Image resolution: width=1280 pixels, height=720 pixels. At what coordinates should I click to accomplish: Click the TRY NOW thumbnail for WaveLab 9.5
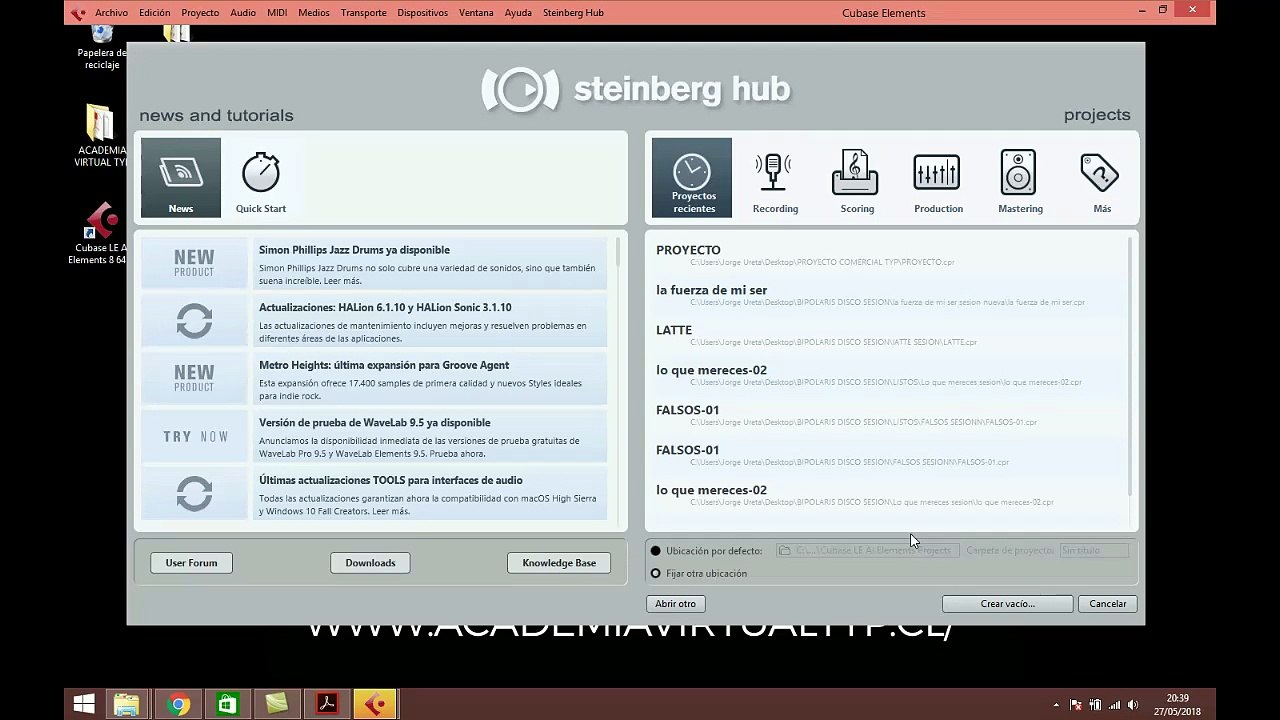coord(194,436)
